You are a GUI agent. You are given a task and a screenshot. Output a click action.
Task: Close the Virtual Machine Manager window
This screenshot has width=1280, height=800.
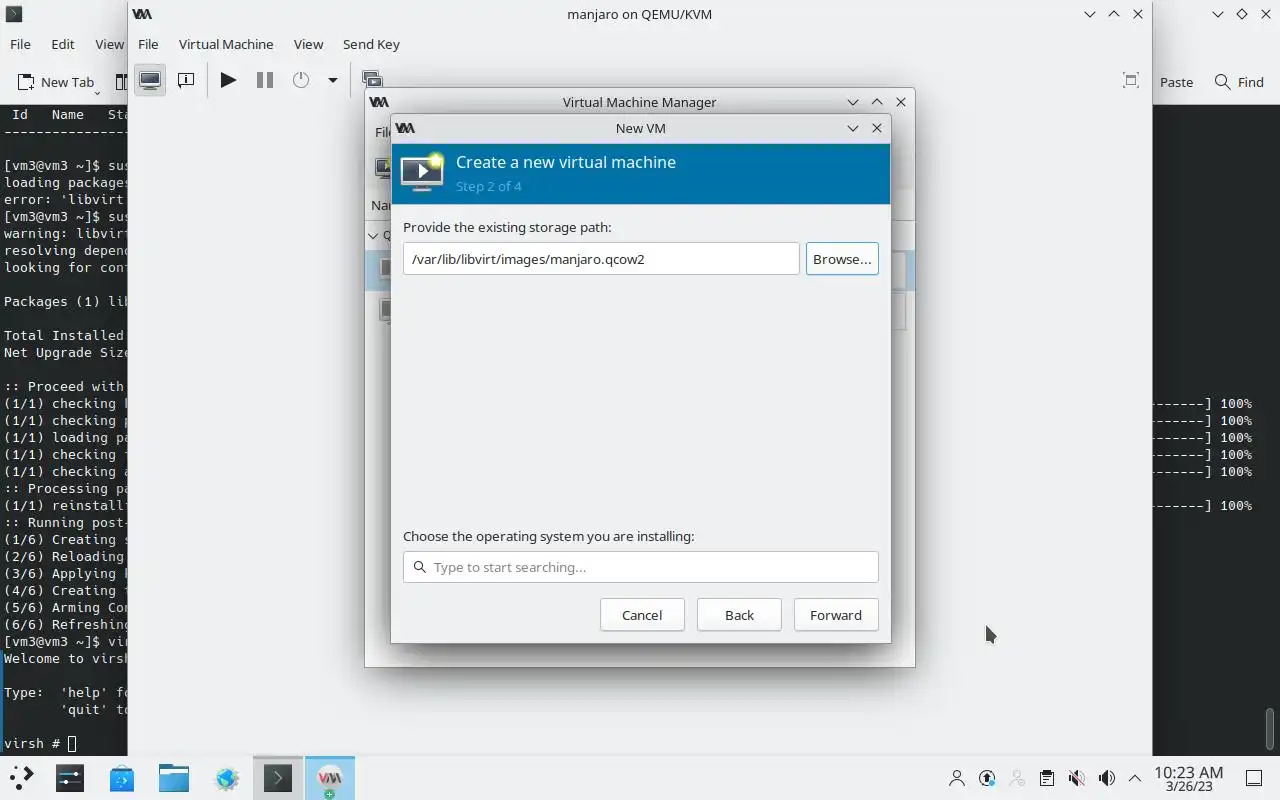[901, 102]
